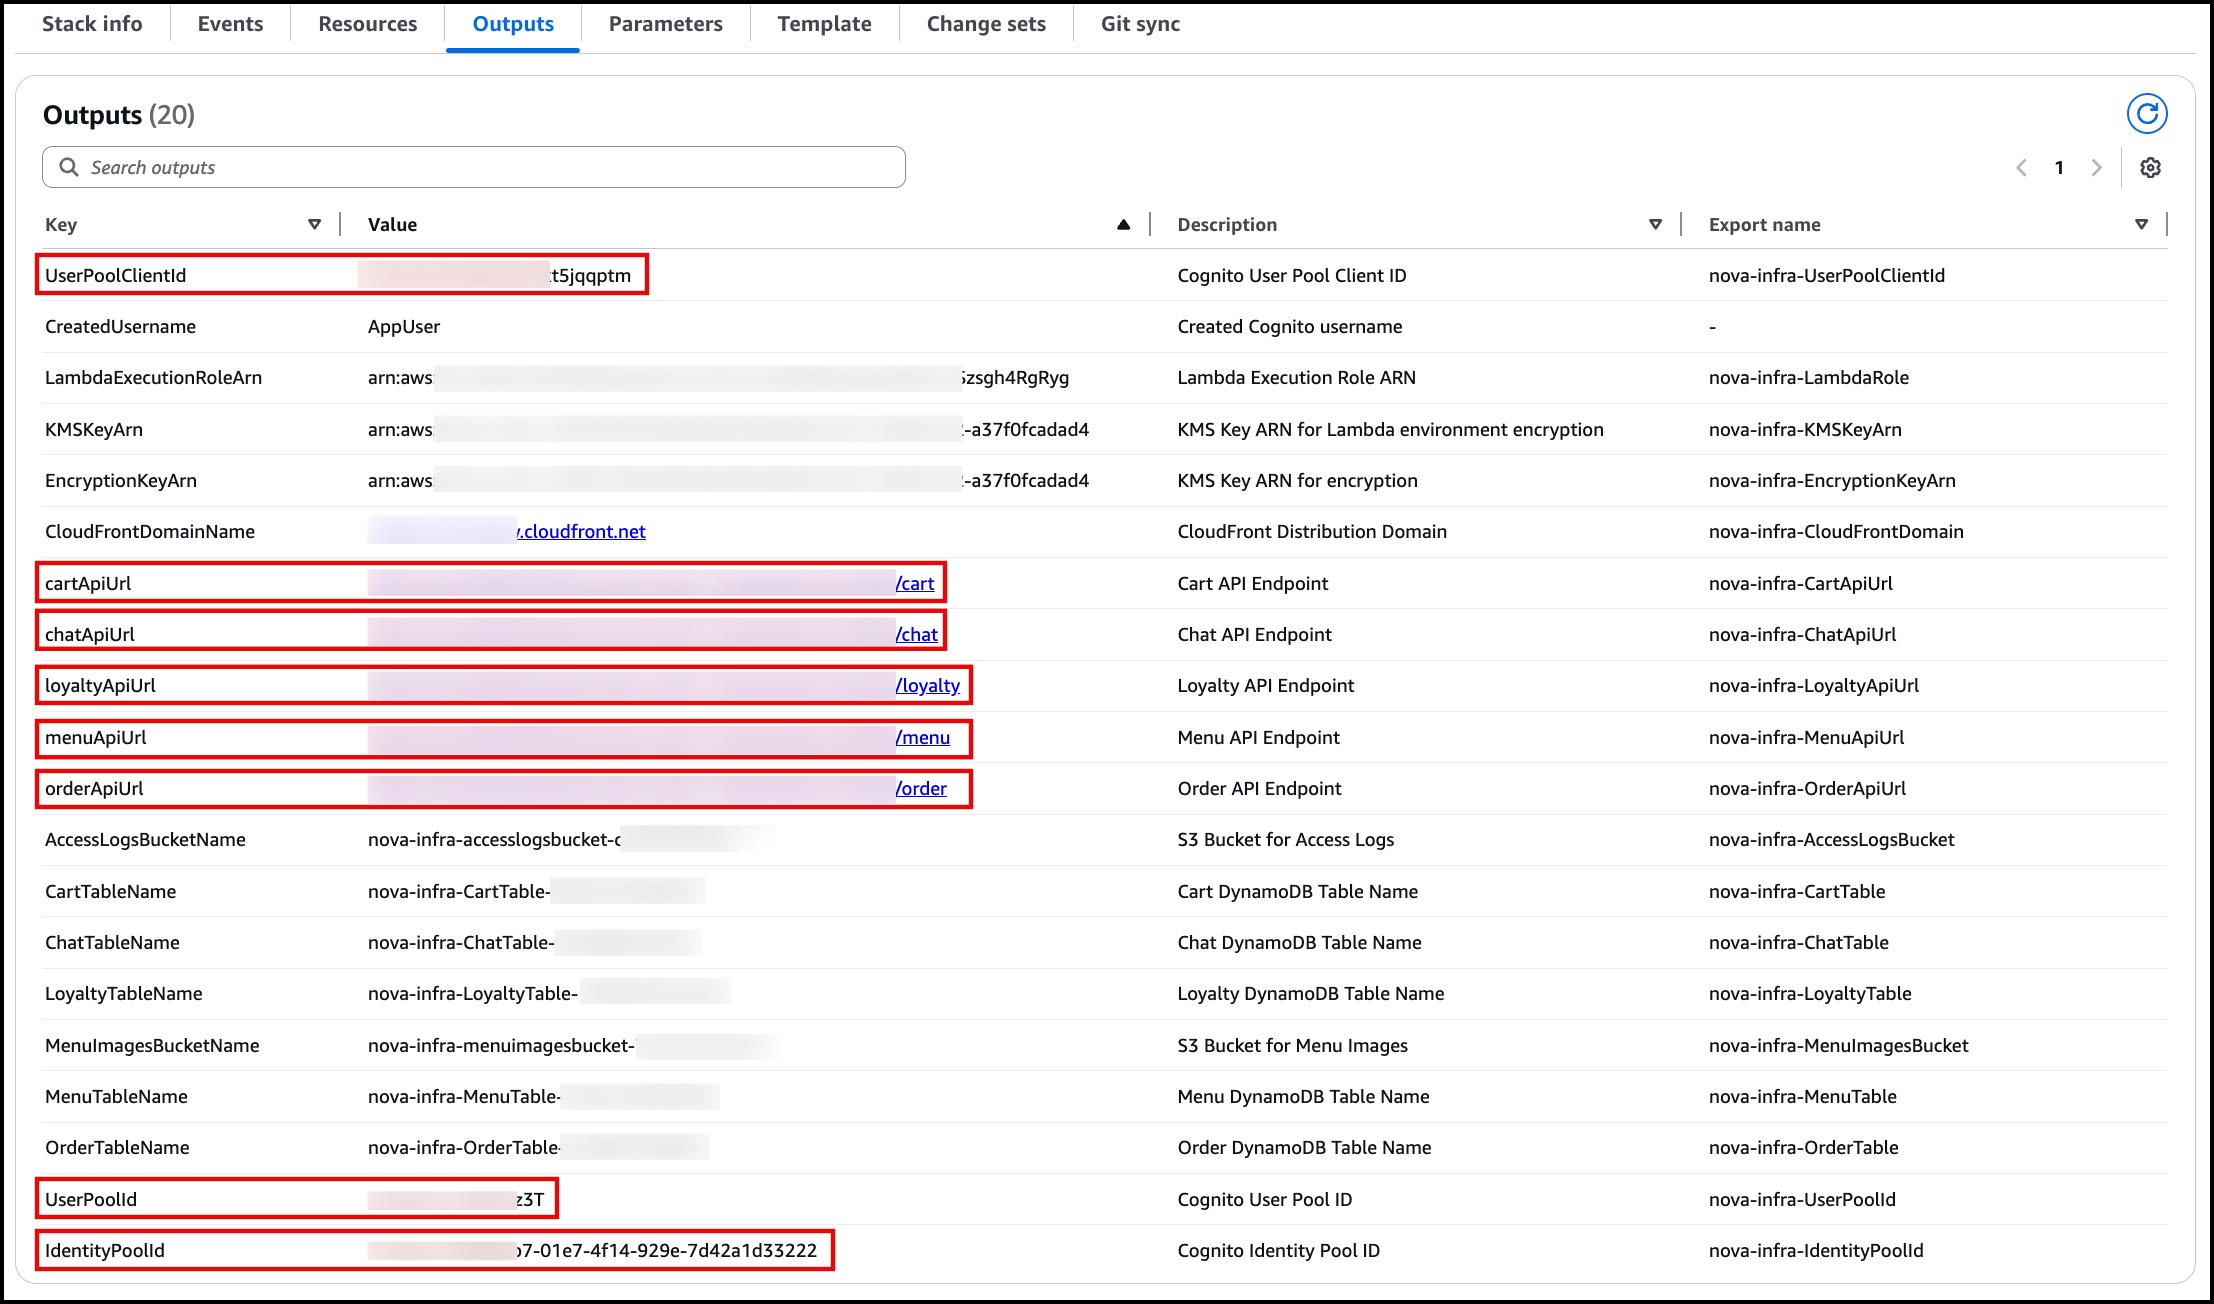Image resolution: width=2214 pixels, height=1304 pixels.
Task: Open the cloudfront.net domain link
Action: [582, 532]
